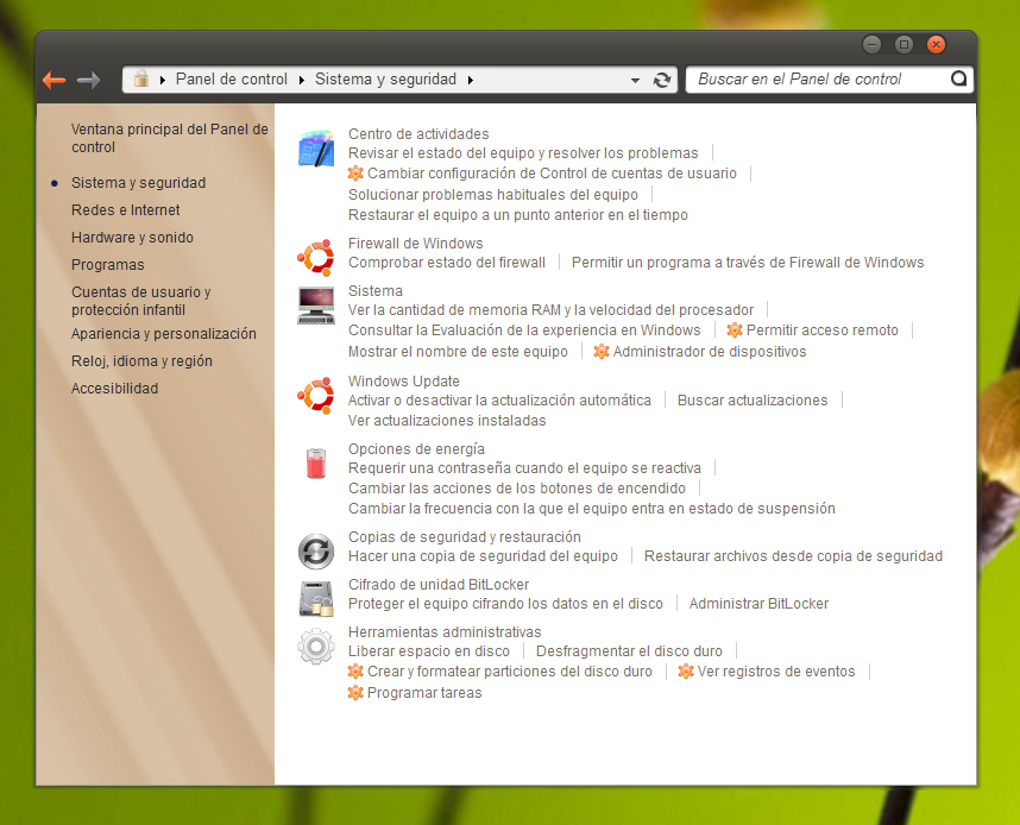
Task: Open Hardware y sonido category
Action: click(x=132, y=237)
